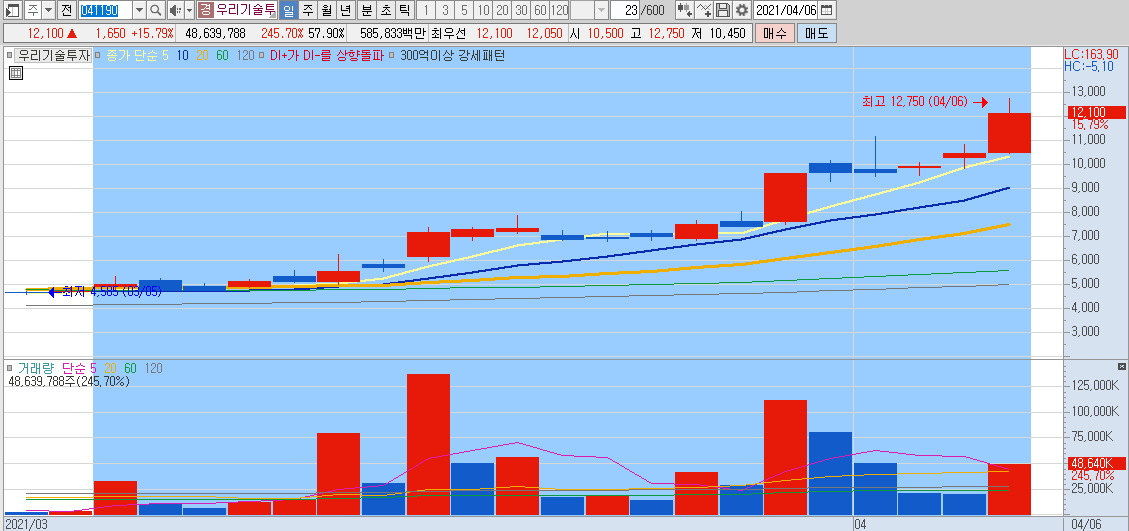1129x531 pixels.
Task: Click the 매수 buy button
Action: (x=775, y=33)
